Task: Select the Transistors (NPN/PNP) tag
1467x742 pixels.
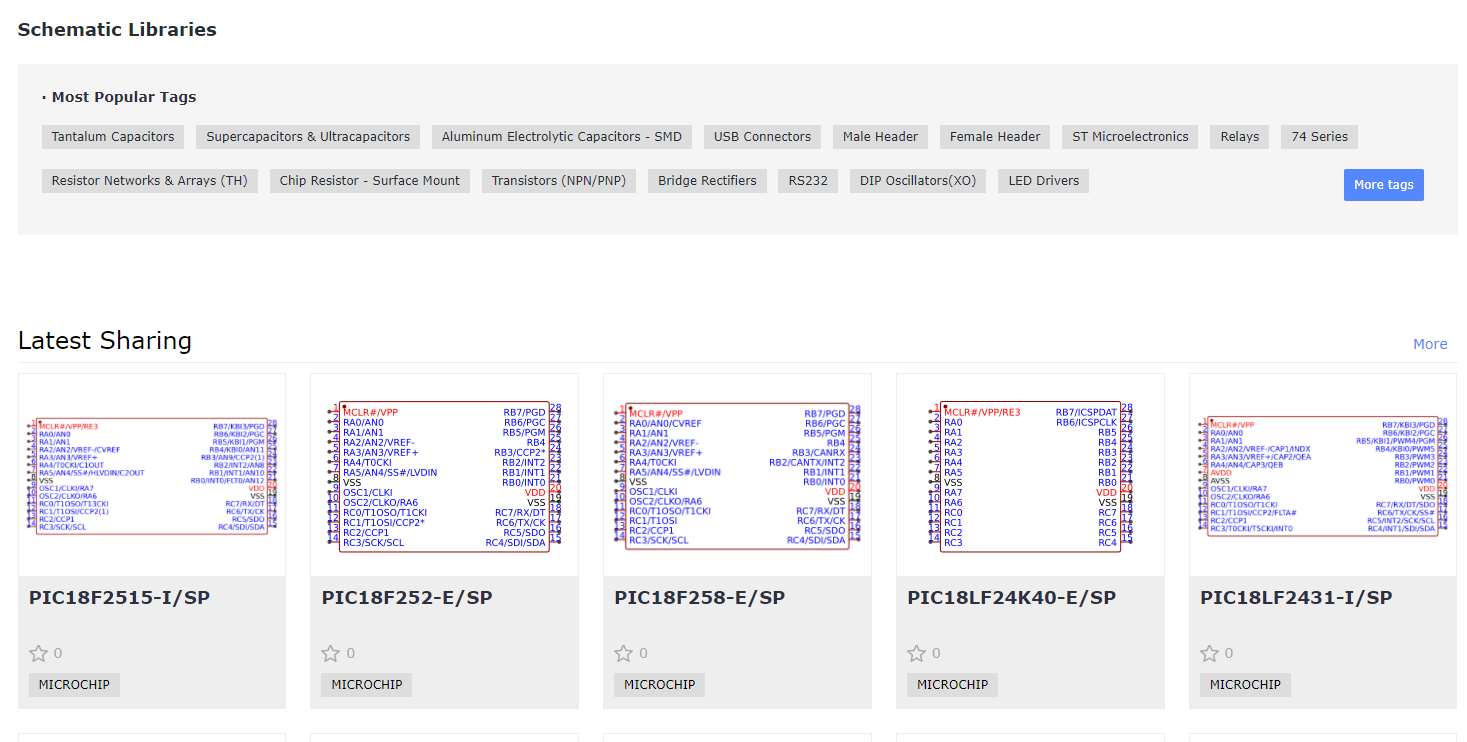Action: 558,181
